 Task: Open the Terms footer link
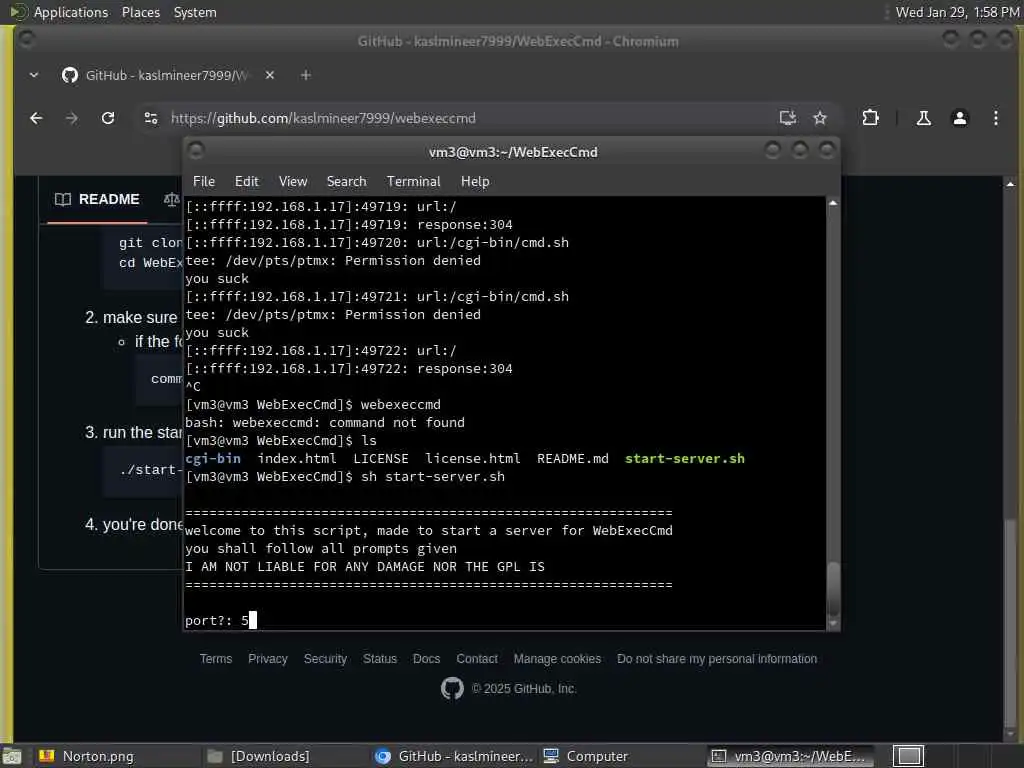pyautogui.click(x=216, y=659)
